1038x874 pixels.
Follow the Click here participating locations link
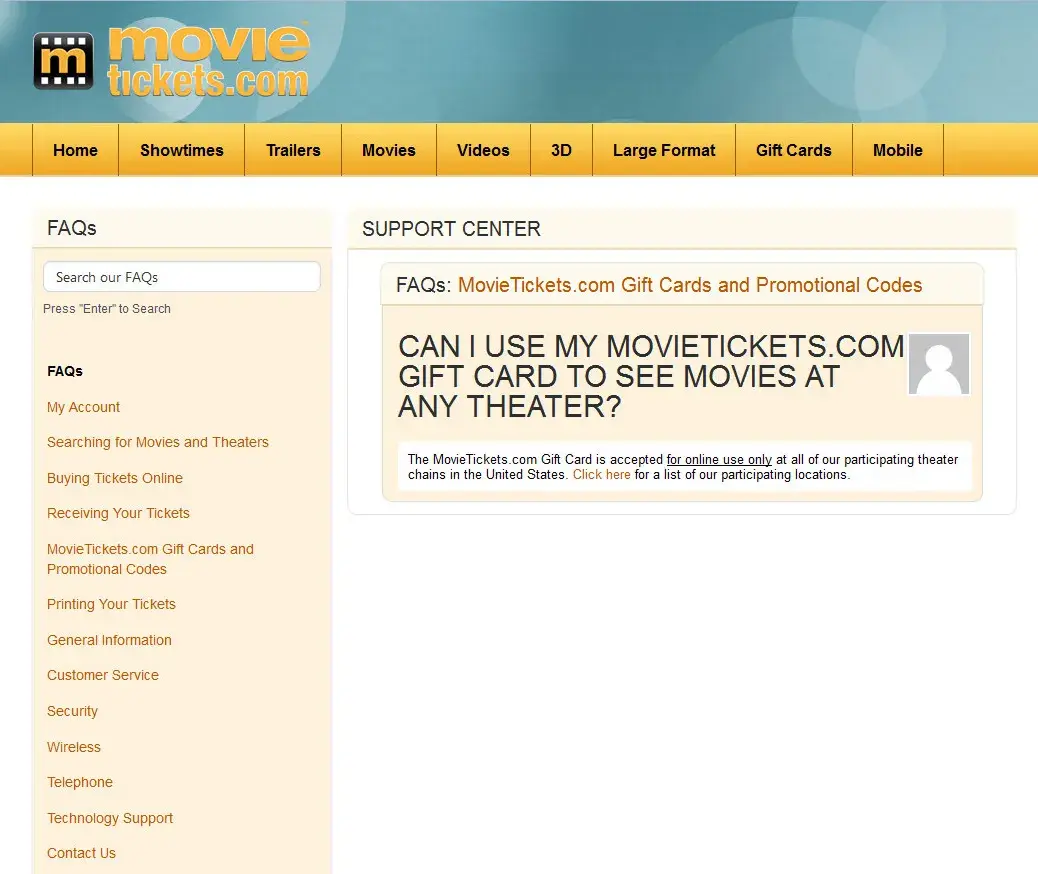pos(601,475)
